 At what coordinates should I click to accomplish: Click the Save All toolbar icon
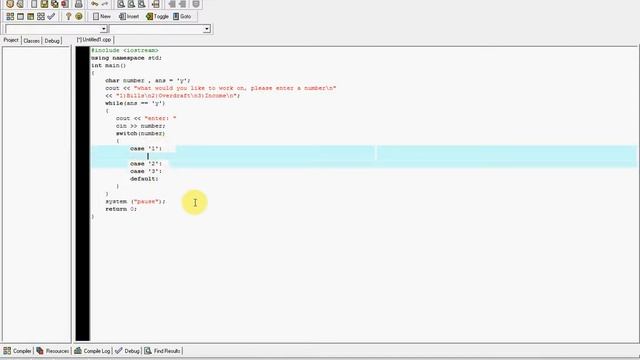pyautogui.click(x=54, y=4)
